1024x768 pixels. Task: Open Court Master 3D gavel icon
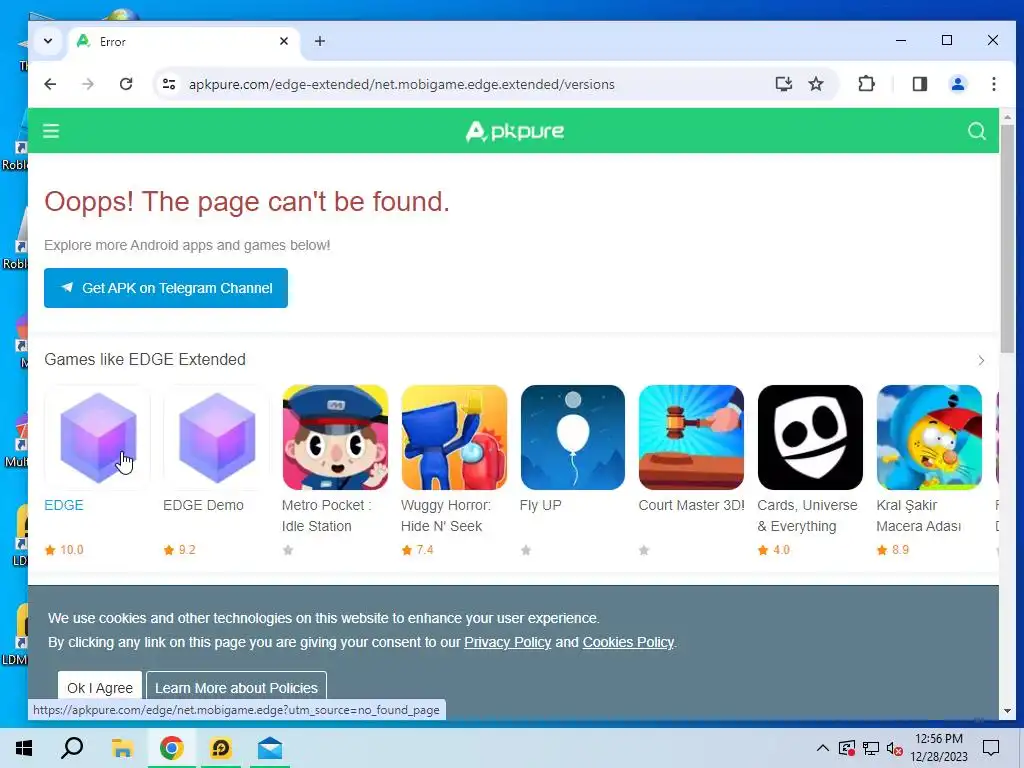point(692,438)
